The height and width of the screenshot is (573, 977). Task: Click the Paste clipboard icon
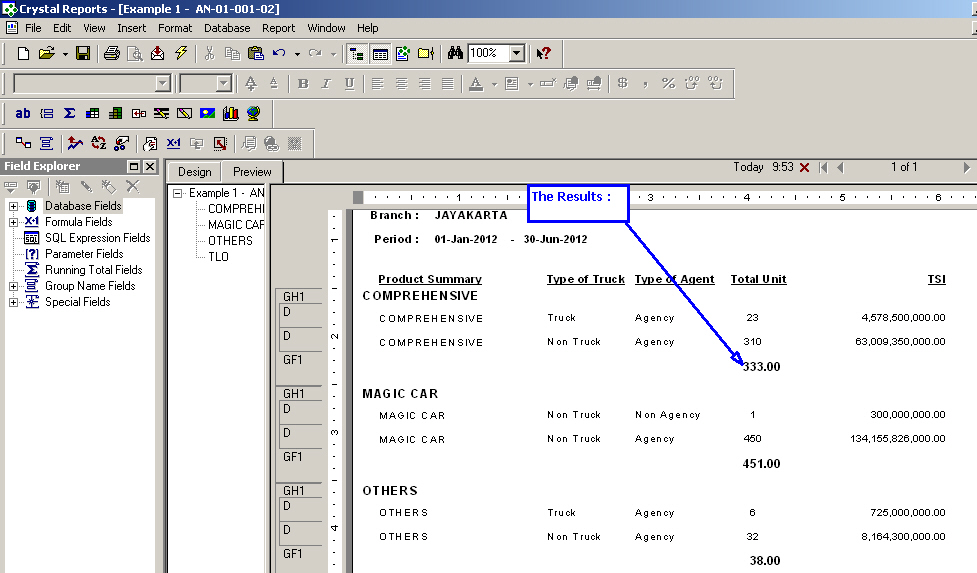[255, 54]
